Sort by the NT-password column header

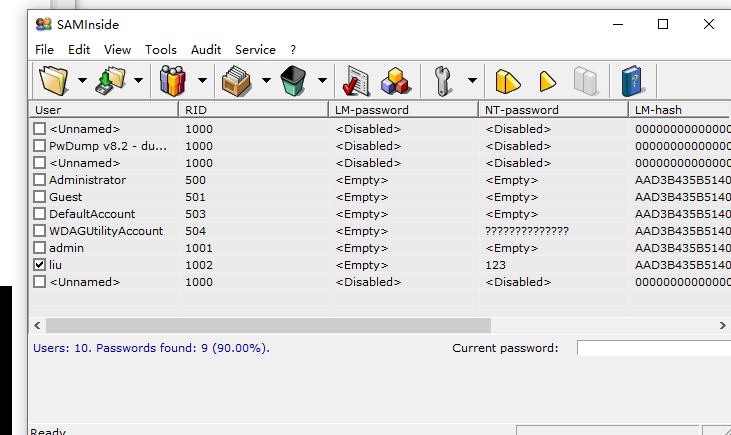coord(553,110)
